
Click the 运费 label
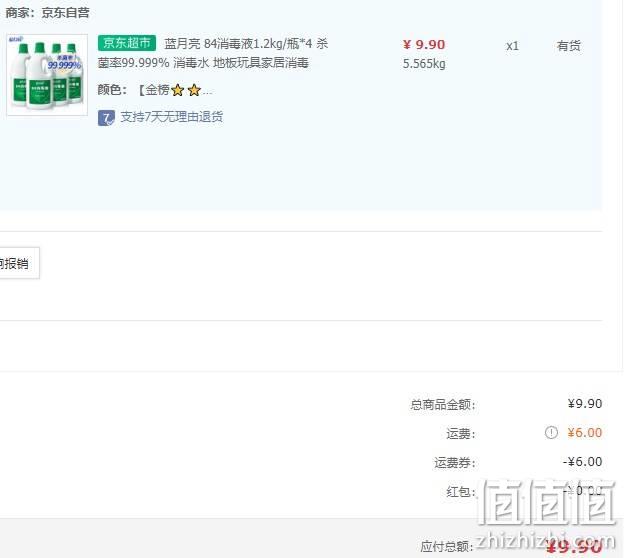[x=461, y=434]
